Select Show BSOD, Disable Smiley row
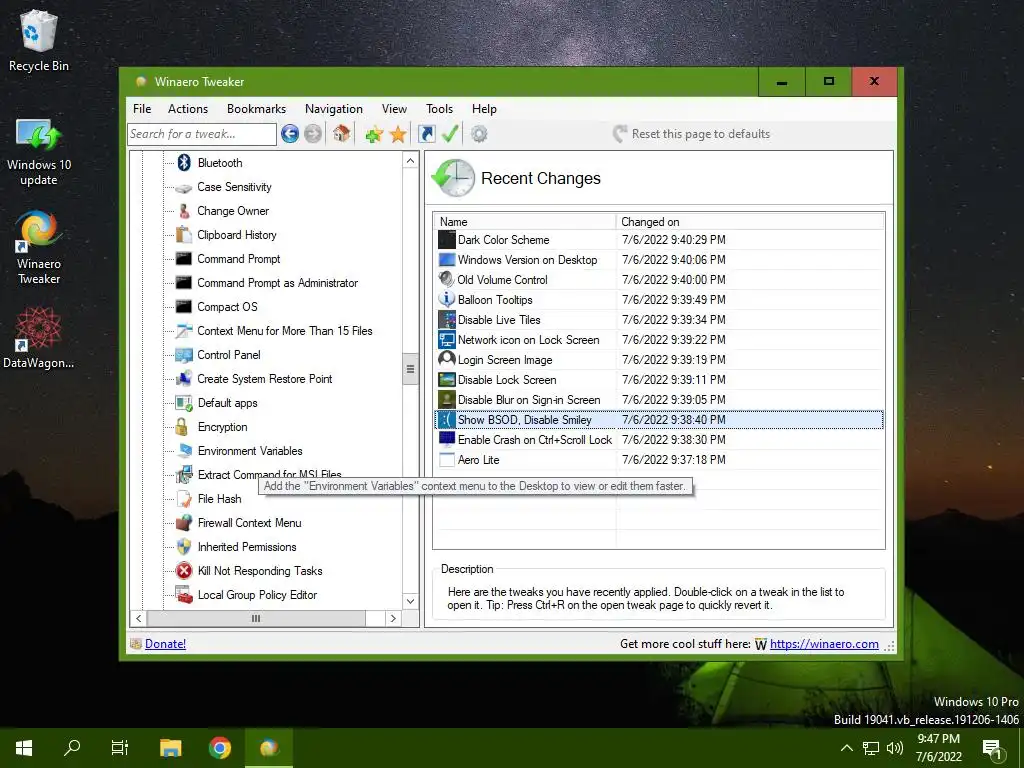 [x=659, y=420]
